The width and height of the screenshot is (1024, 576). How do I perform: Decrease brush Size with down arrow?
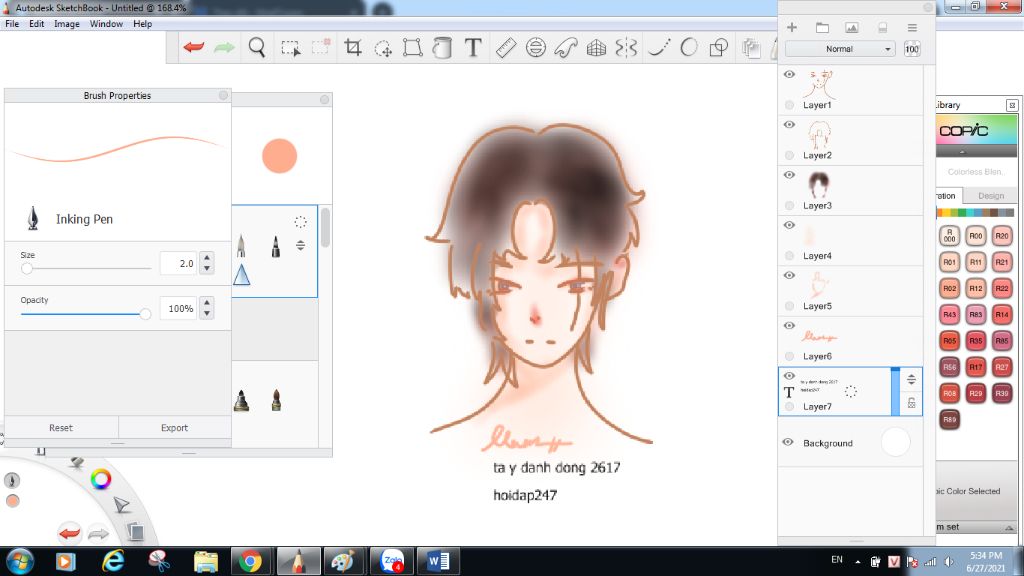[207, 268]
